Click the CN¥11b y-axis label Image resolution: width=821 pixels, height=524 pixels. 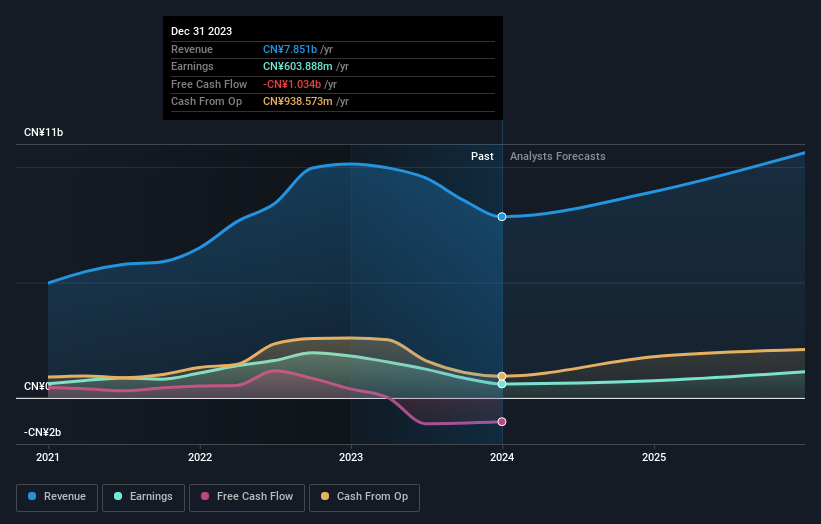(43, 132)
